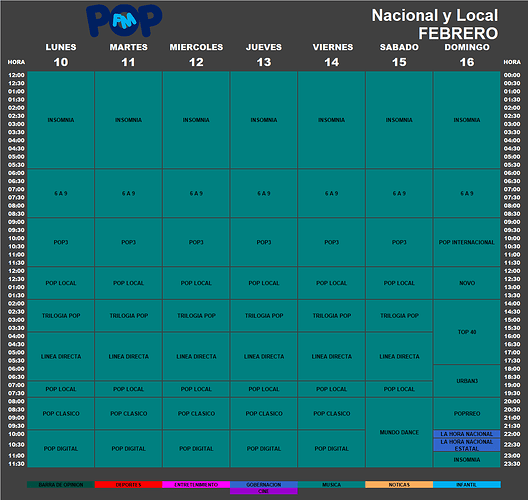Select the 00:00 time label on right
The width and height of the screenshot is (528, 500).
tap(512, 75)
